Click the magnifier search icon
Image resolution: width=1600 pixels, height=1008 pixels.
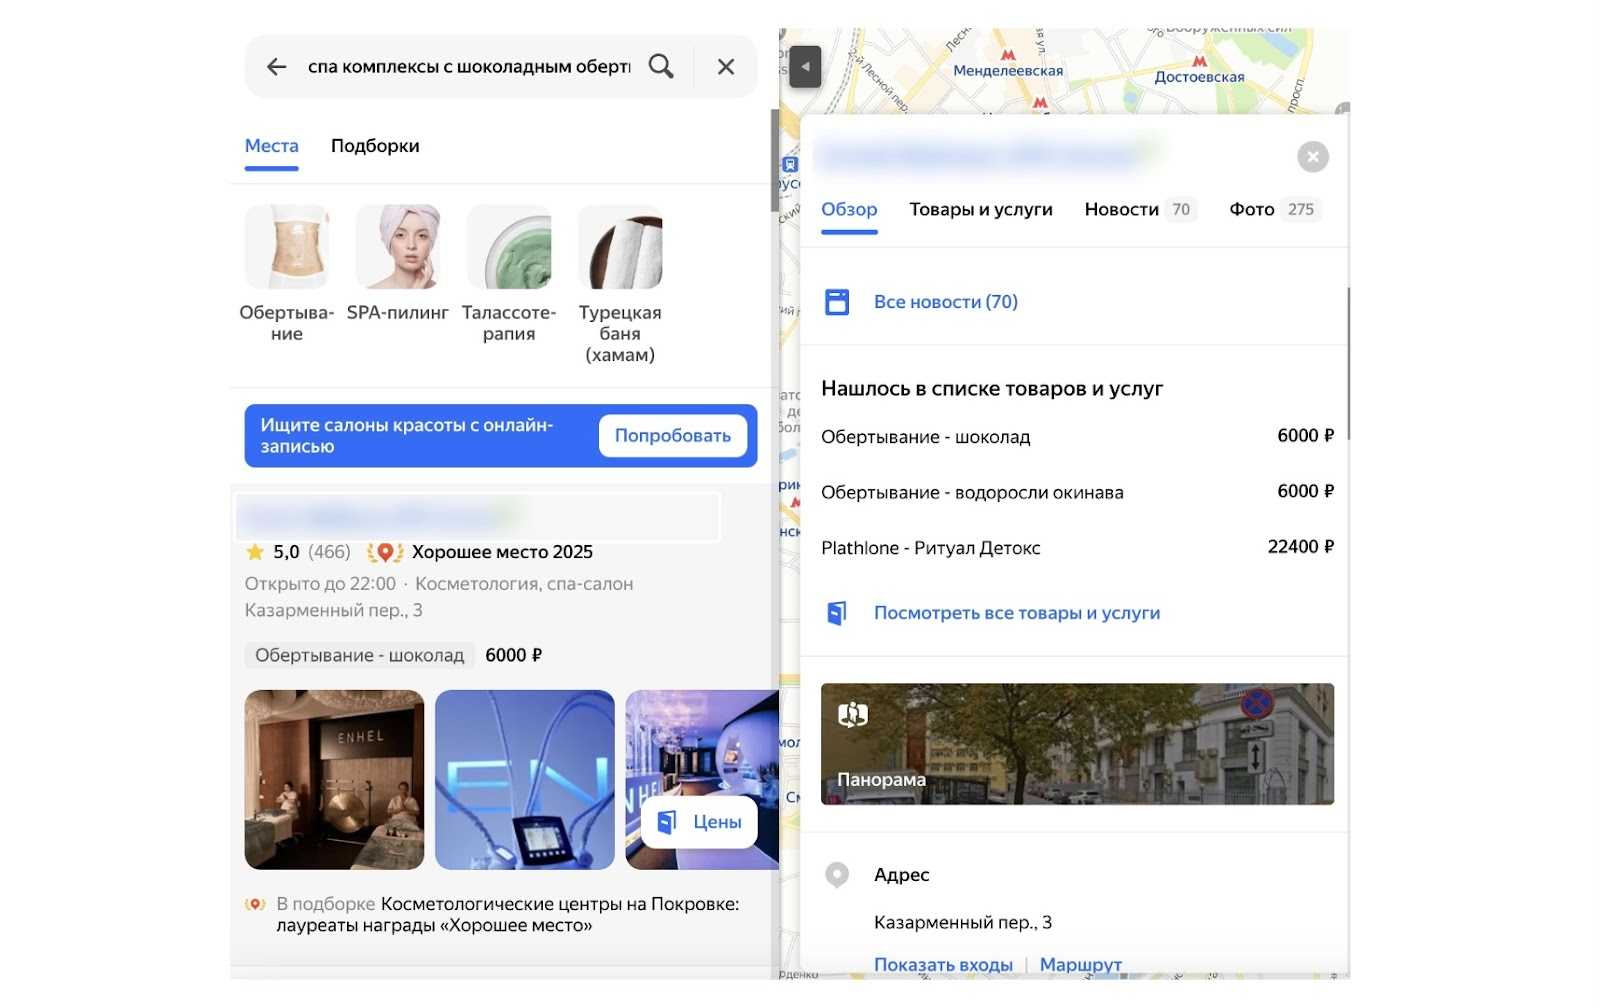[661, 66]
